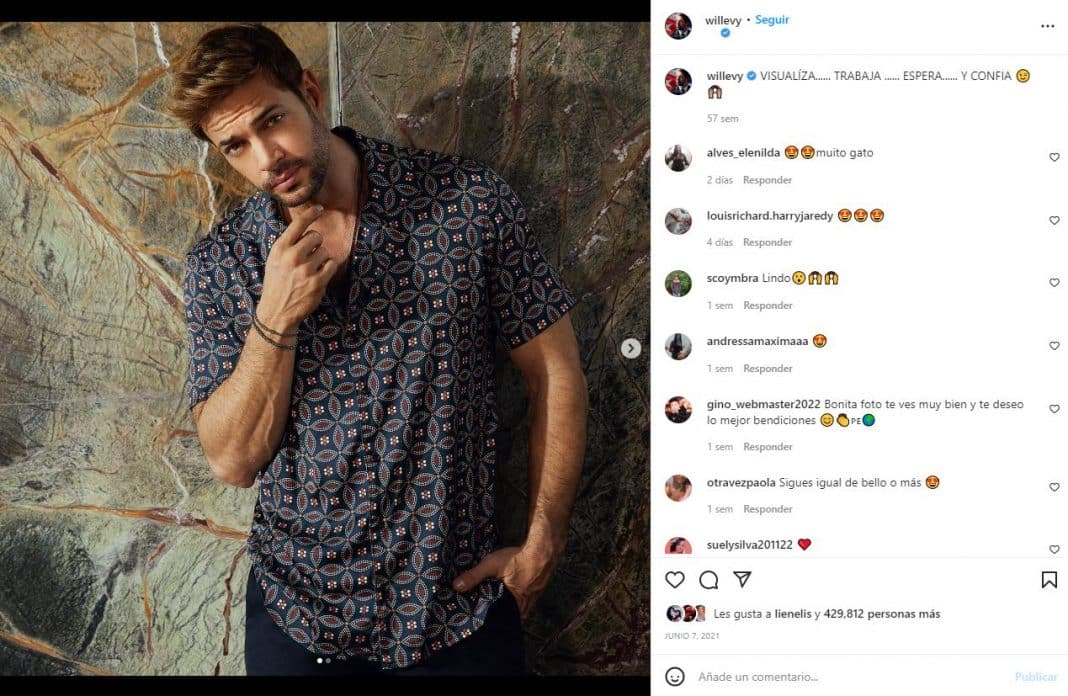Open the 429,812 personas más likes list
1068x696 pixels.
[881, 614]
